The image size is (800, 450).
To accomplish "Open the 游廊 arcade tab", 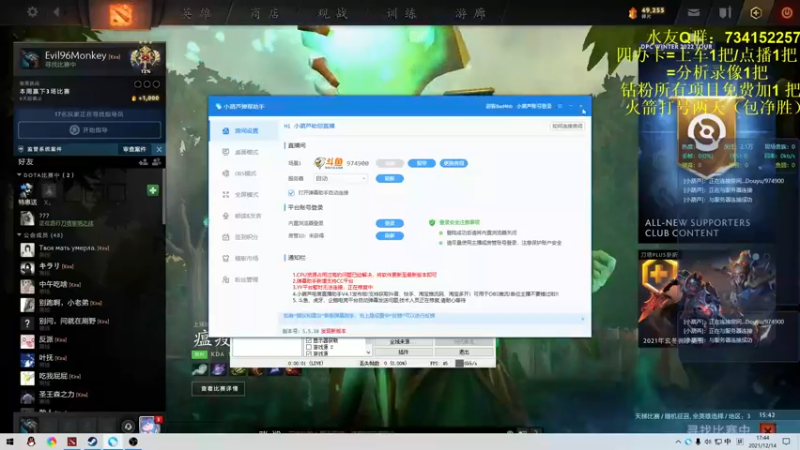I will pyautogui.click(x=470, y=13).
